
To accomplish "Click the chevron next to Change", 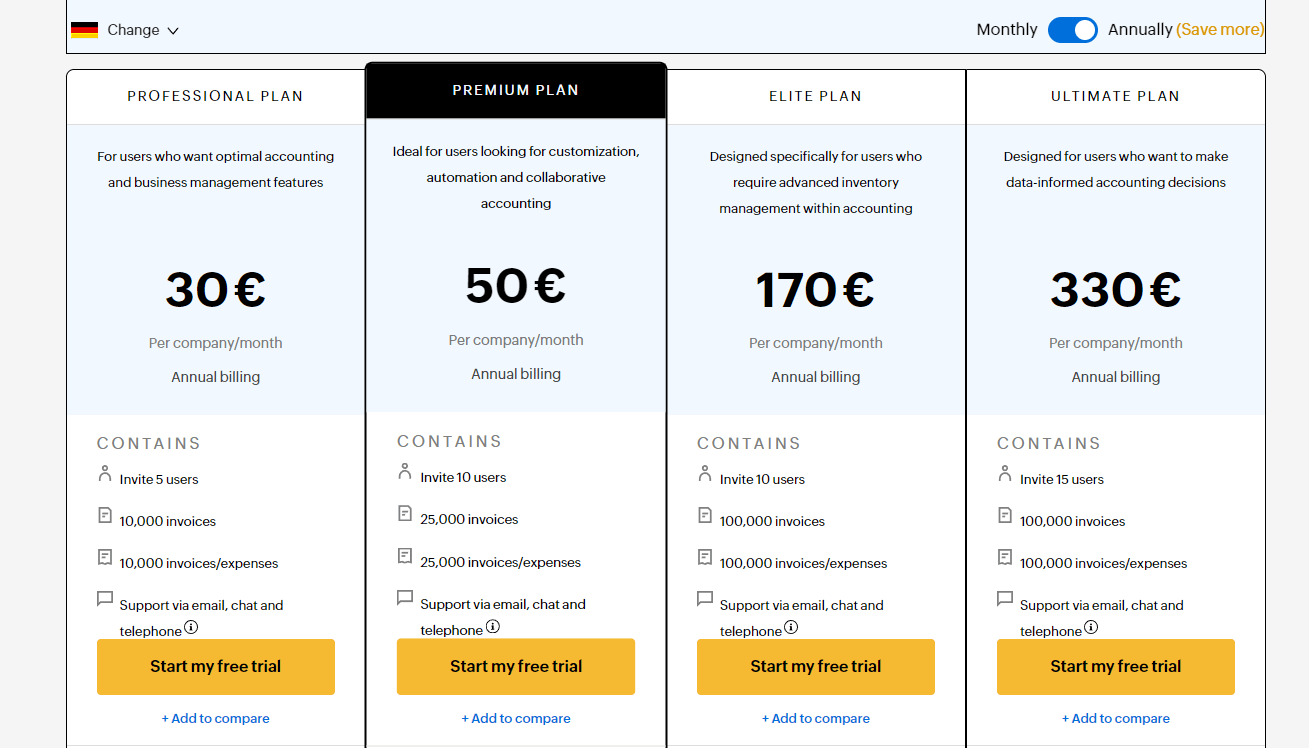I will pyautogui.click(x=173, y=31).
